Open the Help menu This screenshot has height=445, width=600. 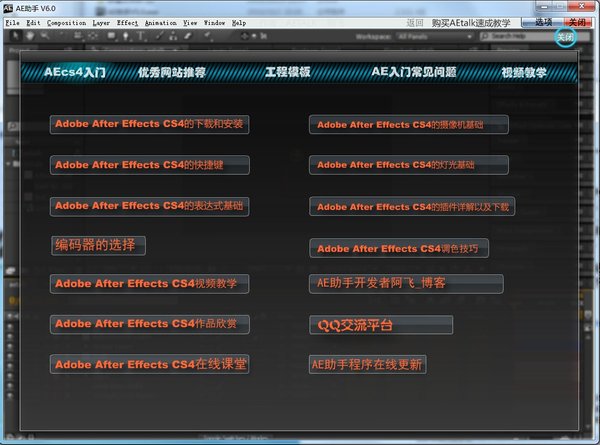point(239,23)
